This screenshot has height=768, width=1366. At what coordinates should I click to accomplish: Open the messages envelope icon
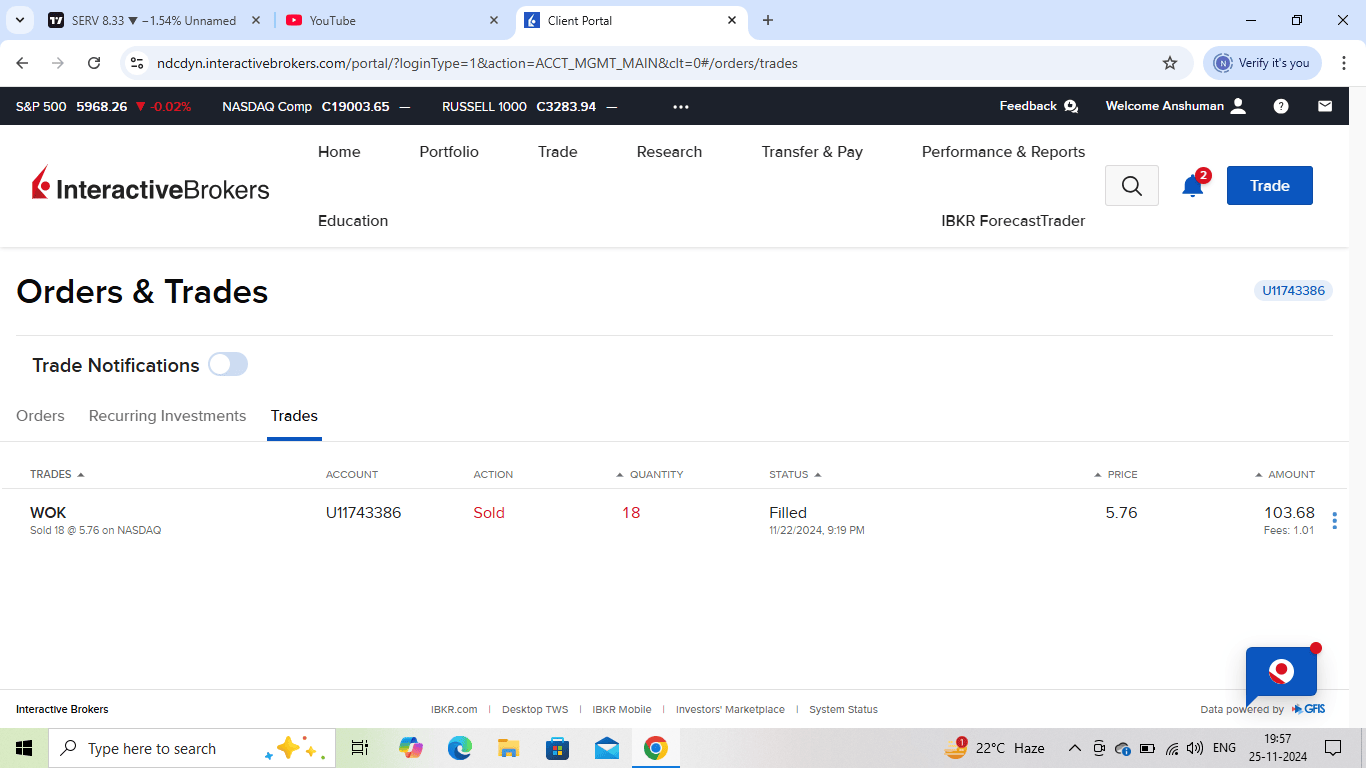[1325, 106]
